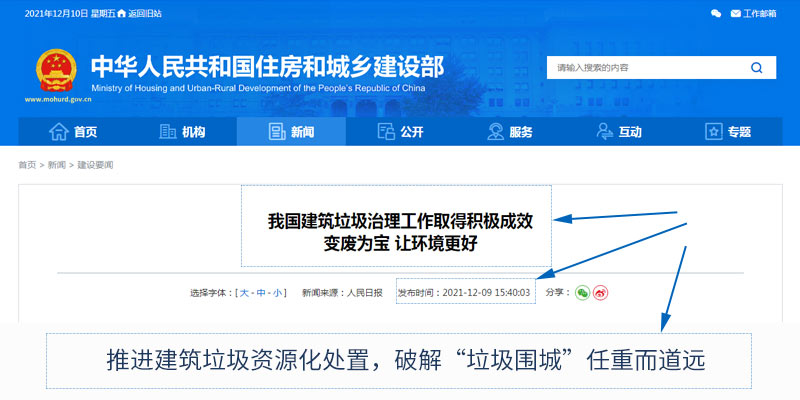Click 首页 in the breadcrumb
Screen dimensions: 800x400
(x=28, y=165)
